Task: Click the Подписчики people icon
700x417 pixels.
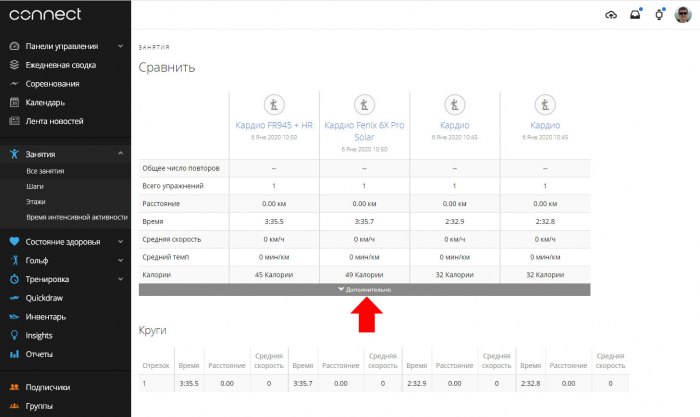Action: click(14, 387)
